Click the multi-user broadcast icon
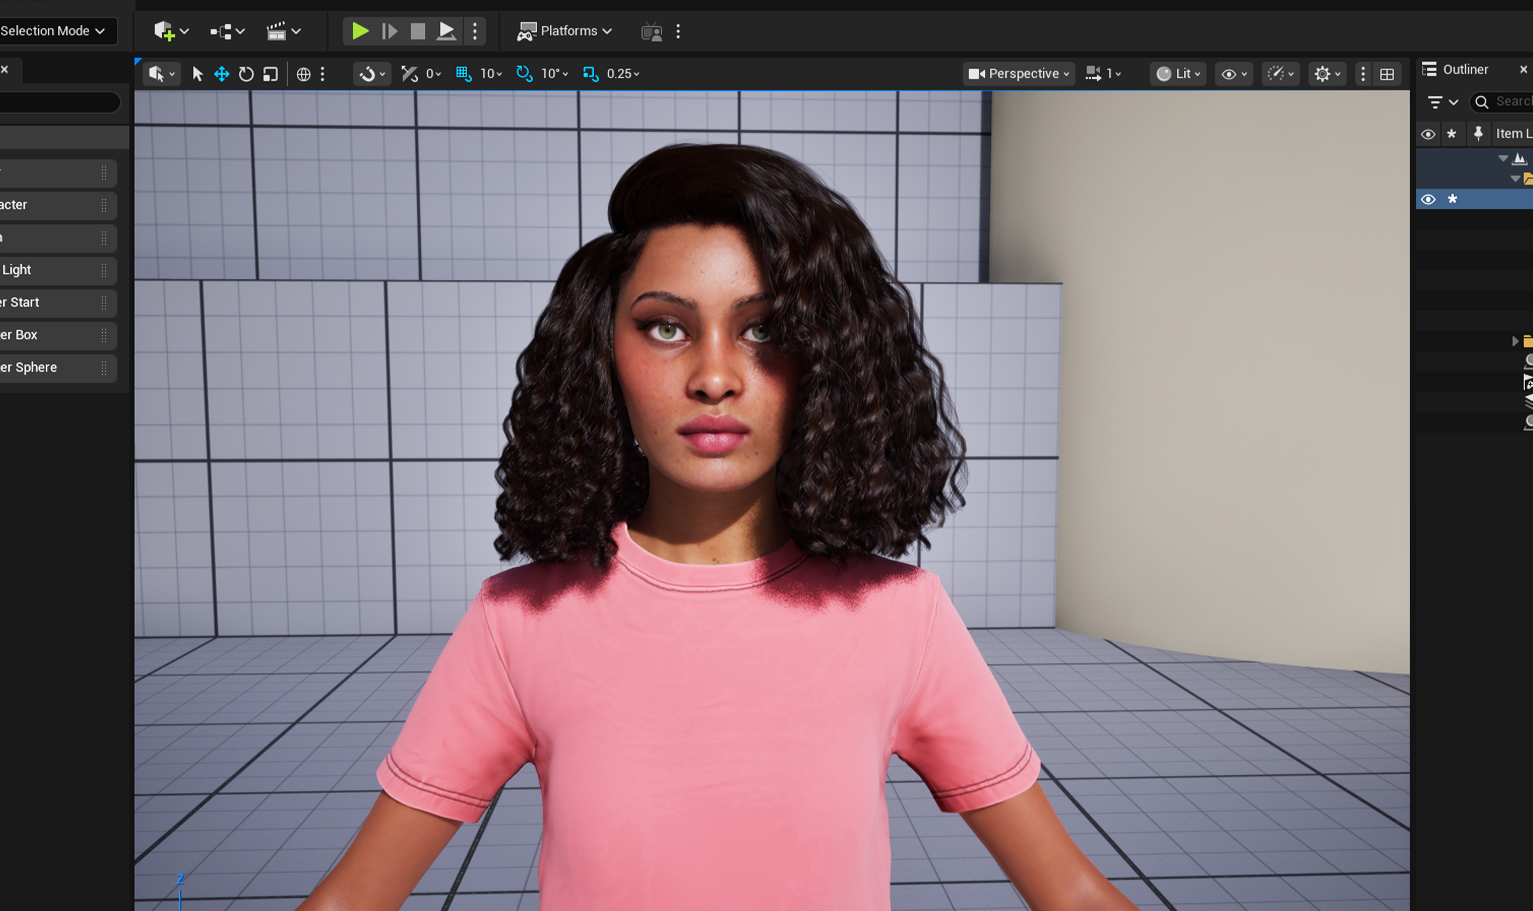This screenshot has height=911, width=1533. (x=651, y=31)
